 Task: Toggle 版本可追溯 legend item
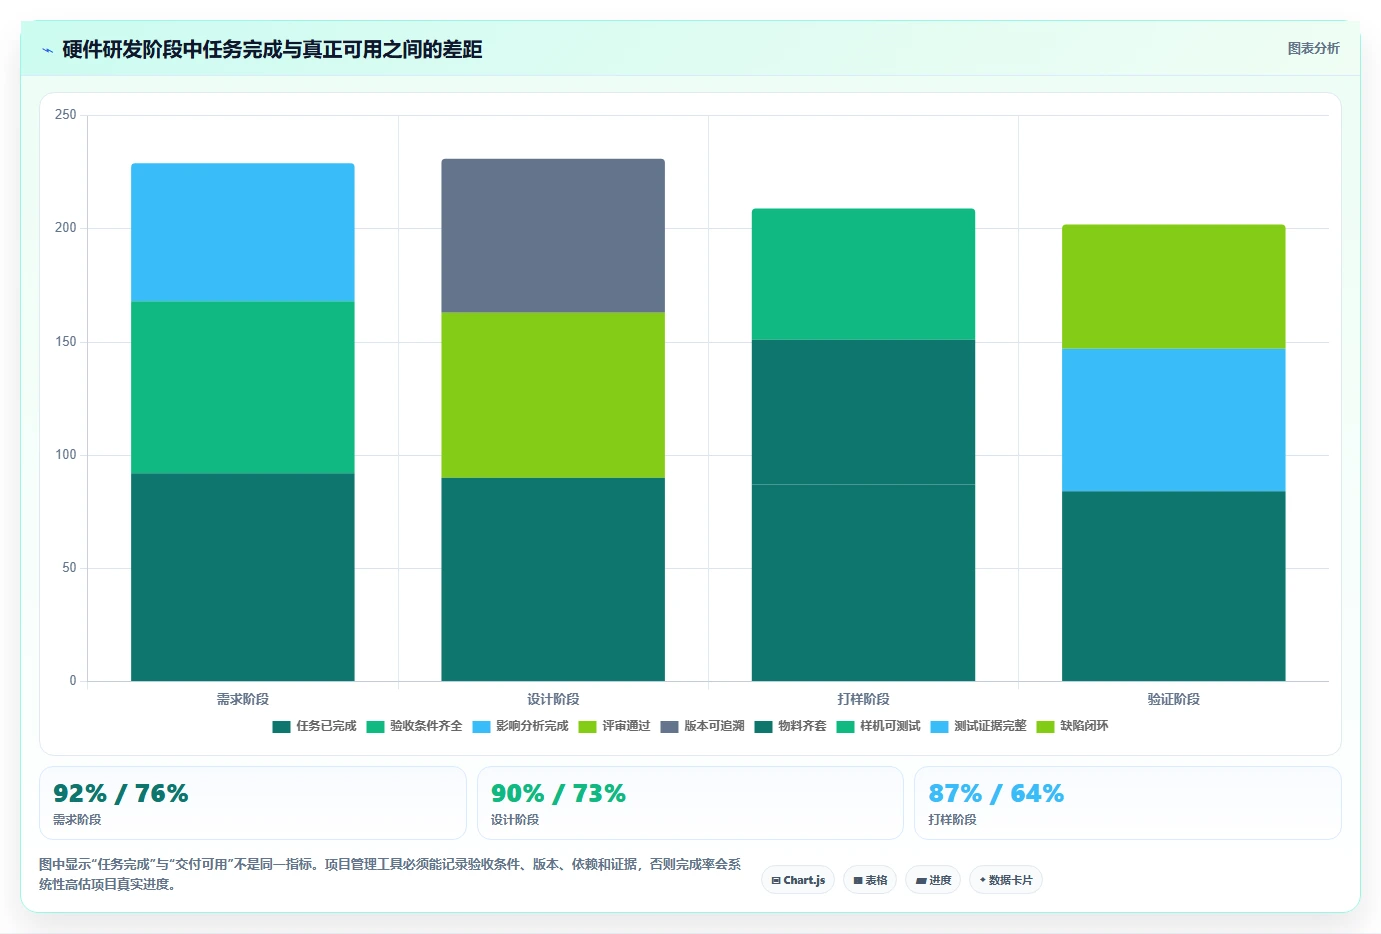702,726
